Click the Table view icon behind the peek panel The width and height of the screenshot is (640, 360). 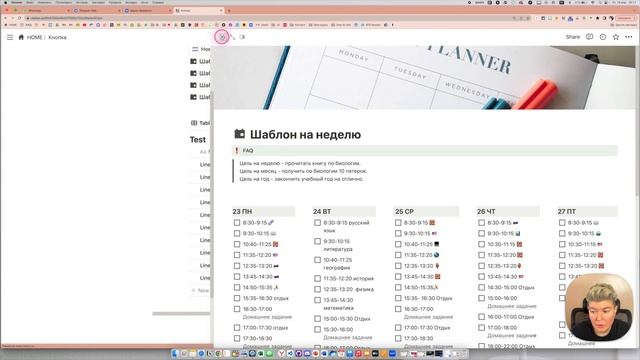pyautogui.click(x=194, y=123)
